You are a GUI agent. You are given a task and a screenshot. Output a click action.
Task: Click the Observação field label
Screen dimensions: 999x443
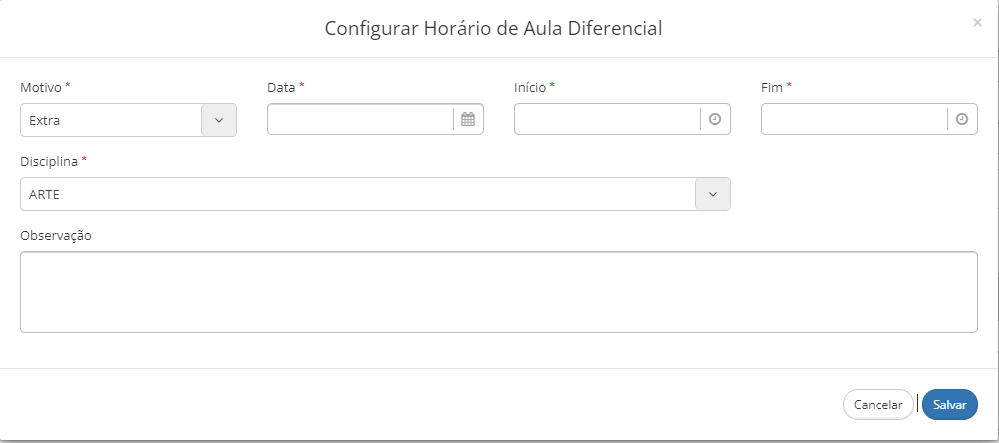tap(56, 236)
